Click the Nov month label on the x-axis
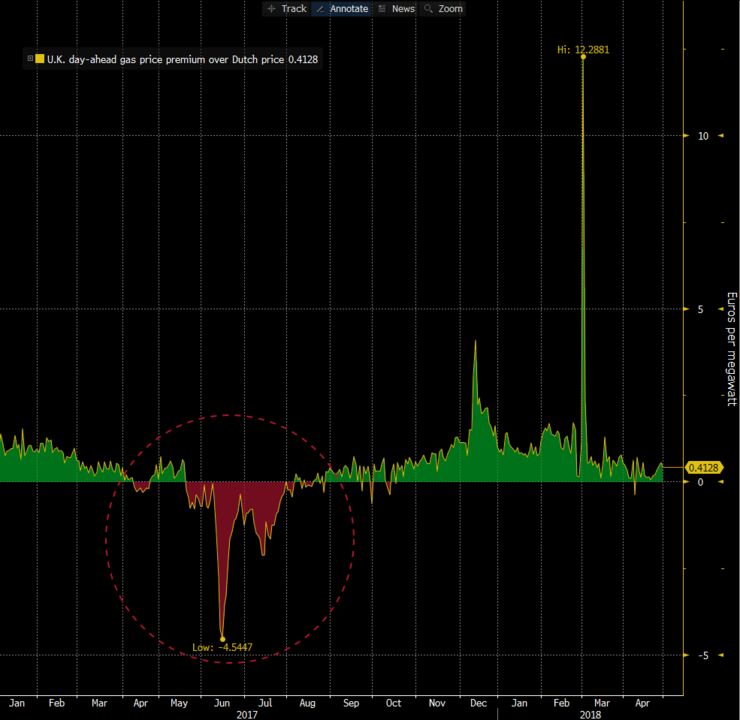The image size is (740, 720). click(x=437, y=703)
